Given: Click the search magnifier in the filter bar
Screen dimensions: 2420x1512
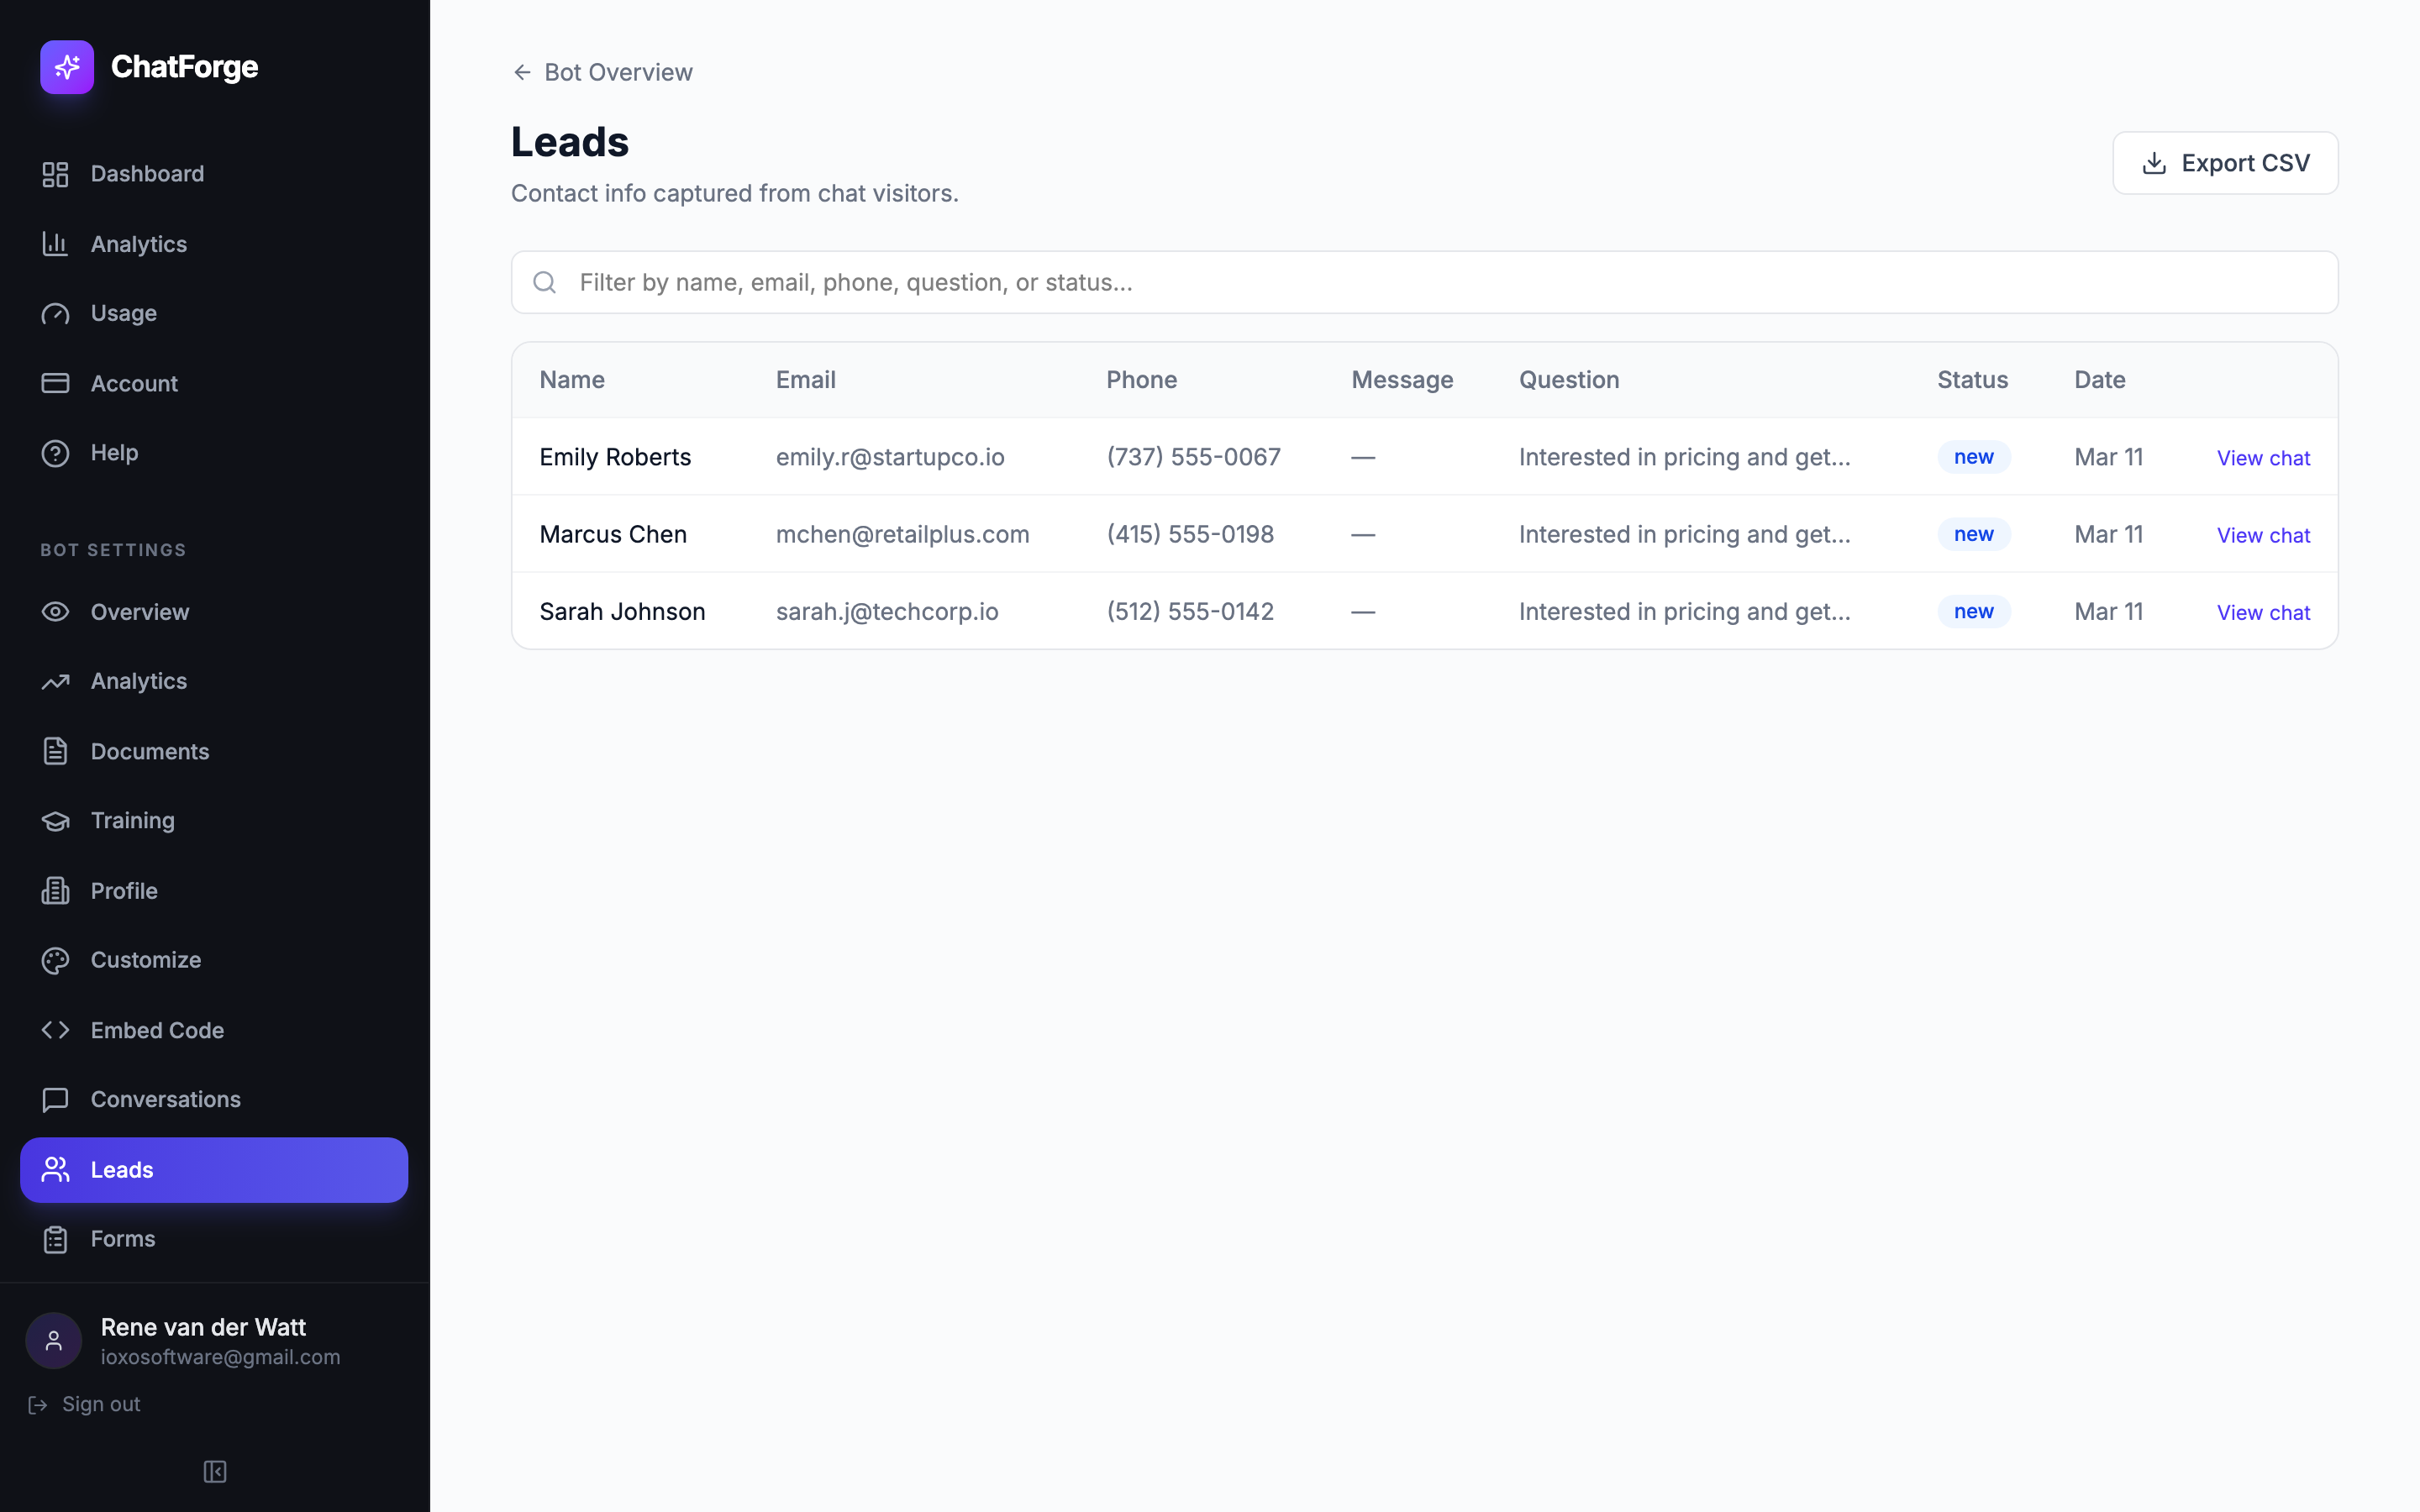Looking at the screenshot, I should point(545,282).
